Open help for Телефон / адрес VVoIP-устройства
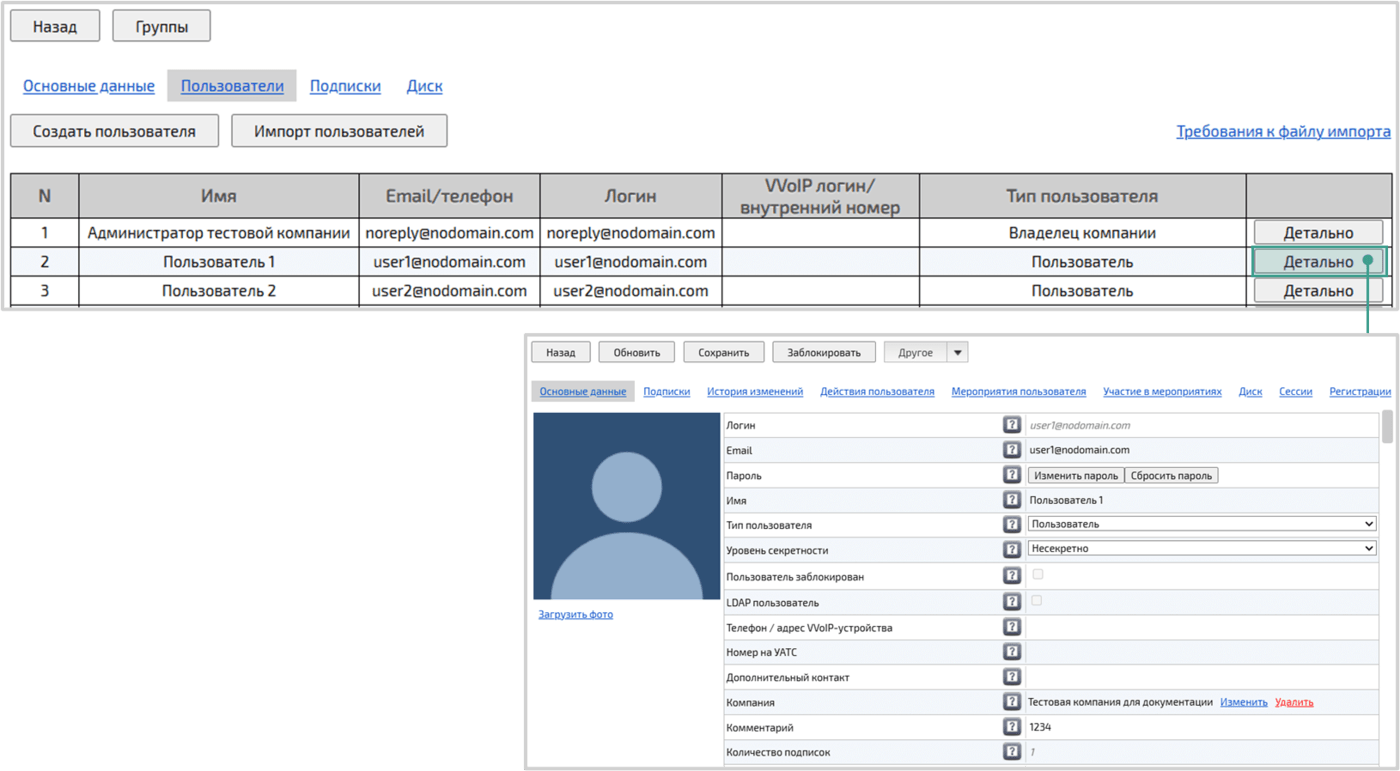This screenshot has width=1400, height=771. pyautogui.click(x=1012, y=626)
